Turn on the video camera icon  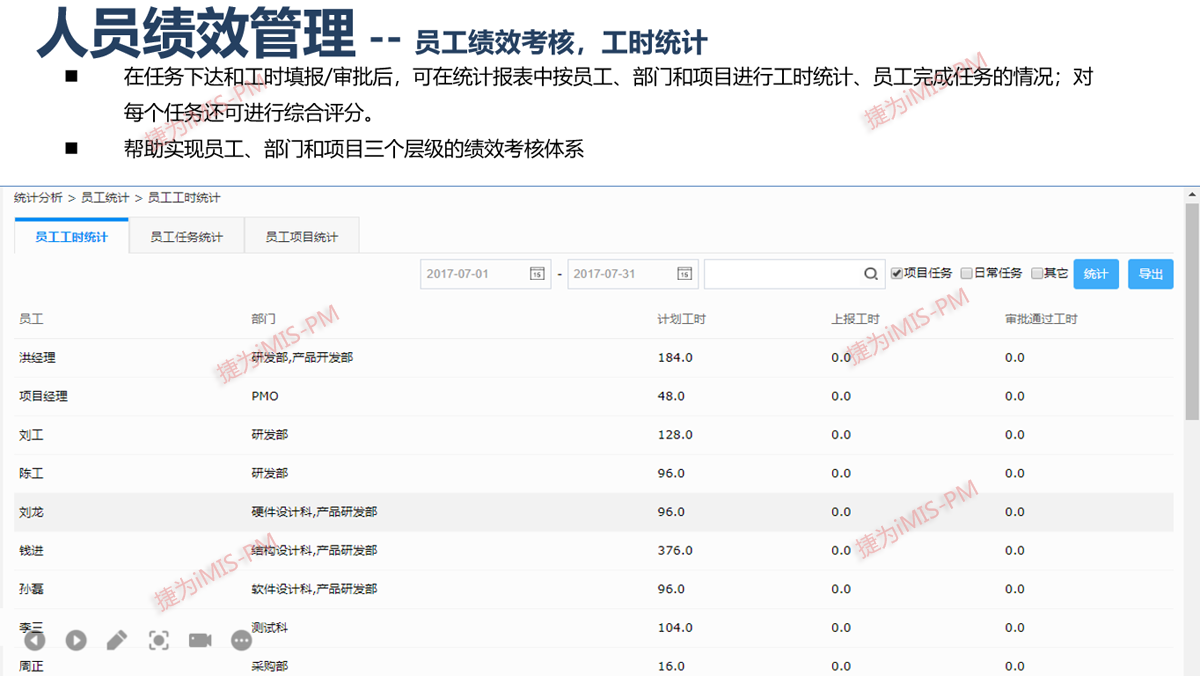point(200,640)
